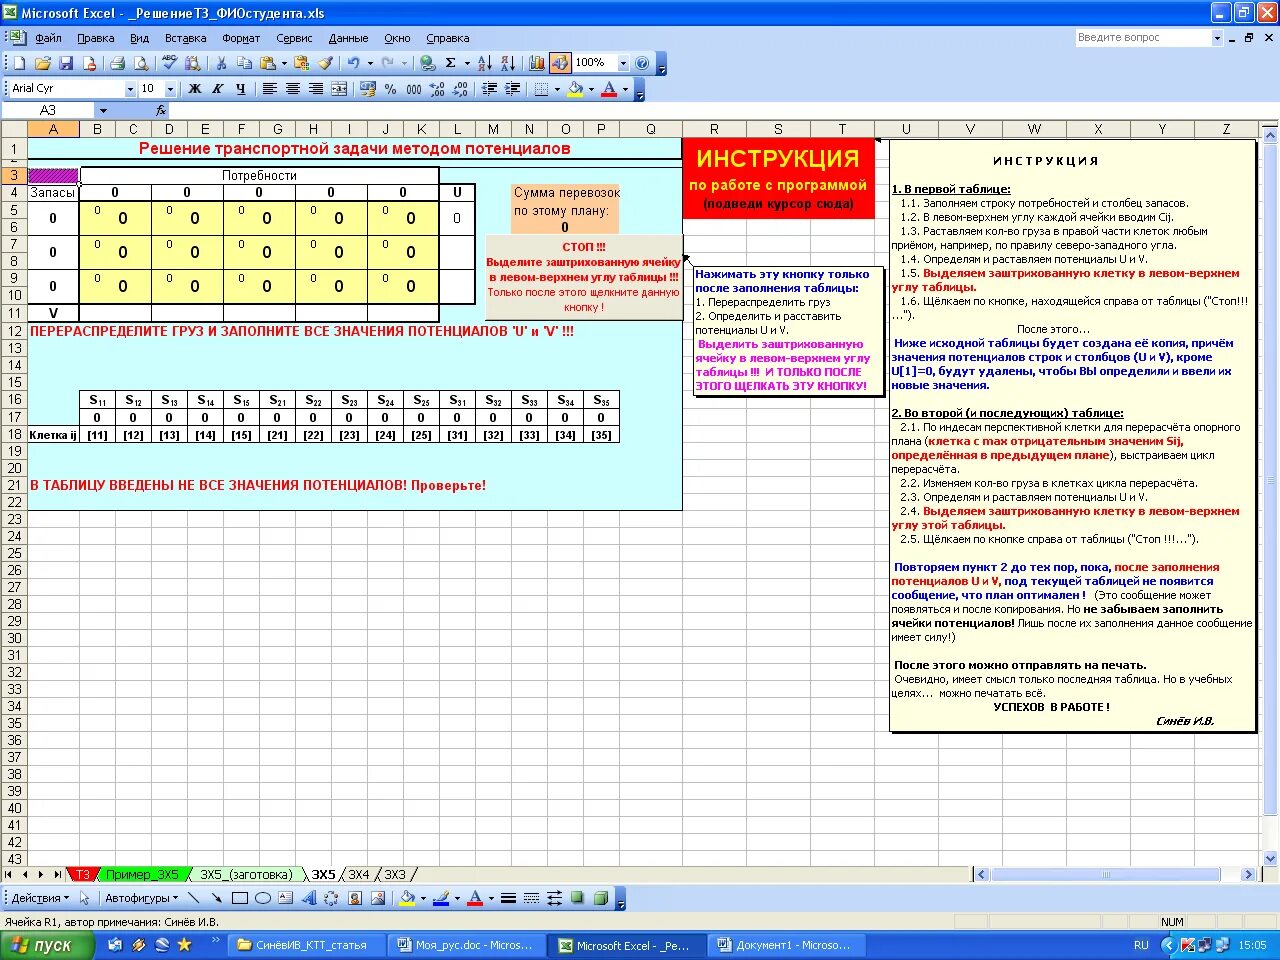Viewport: 1280px width, 960px height.
Task: Expand AutoSum function dropdown arrow
Action: click(467, 63)
